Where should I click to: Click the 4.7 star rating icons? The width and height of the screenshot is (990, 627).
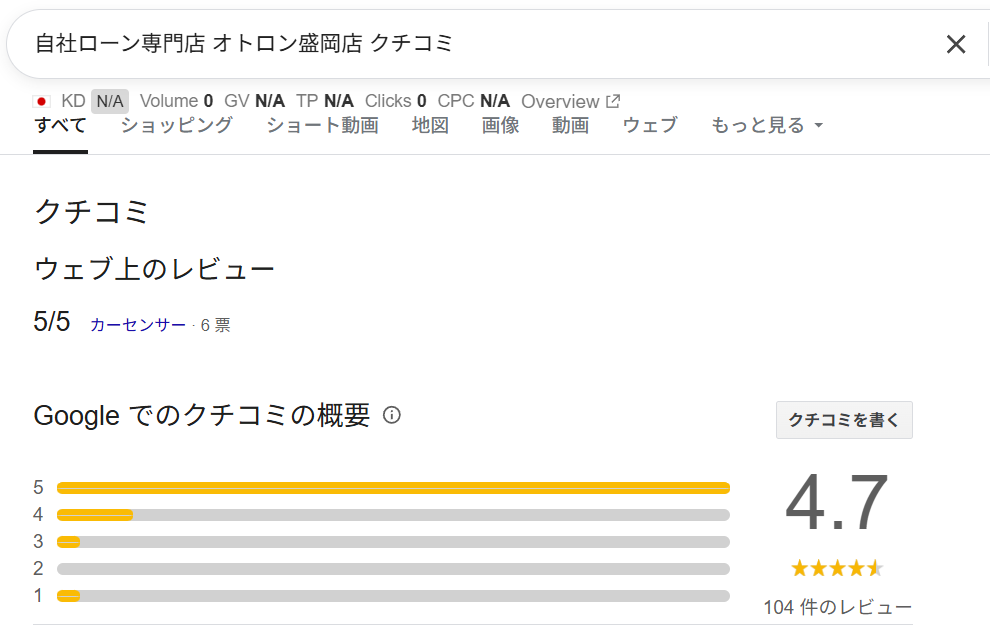tap(837, 568)
